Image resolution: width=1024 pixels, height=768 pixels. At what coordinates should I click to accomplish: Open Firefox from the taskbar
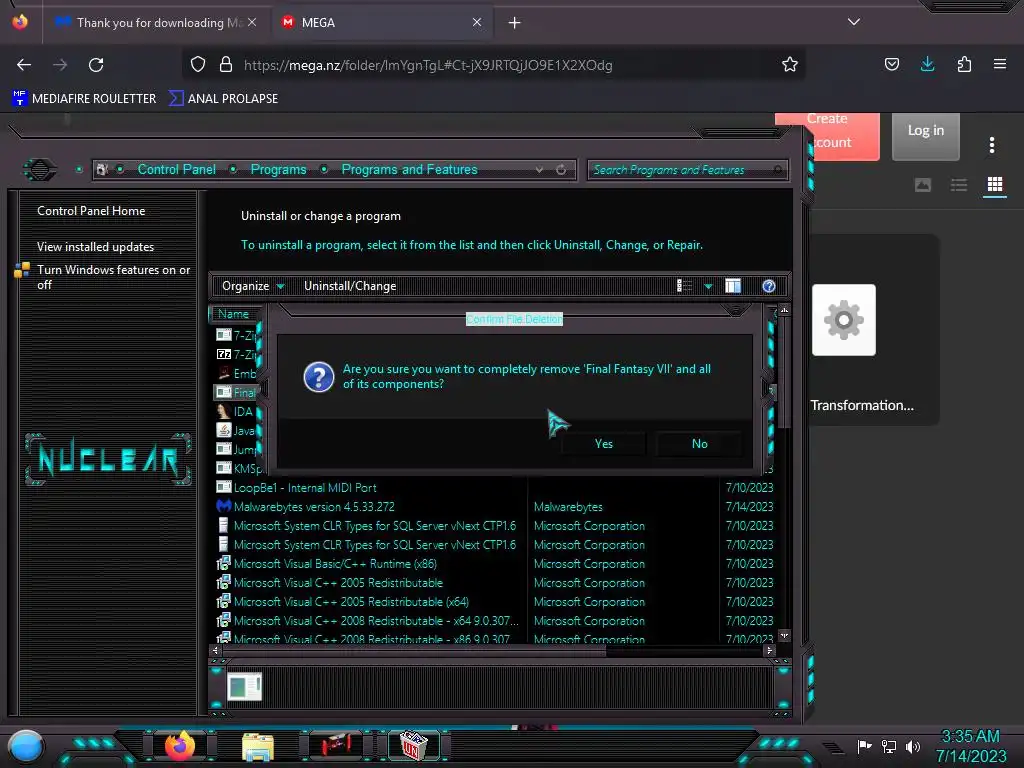[180, 746]
